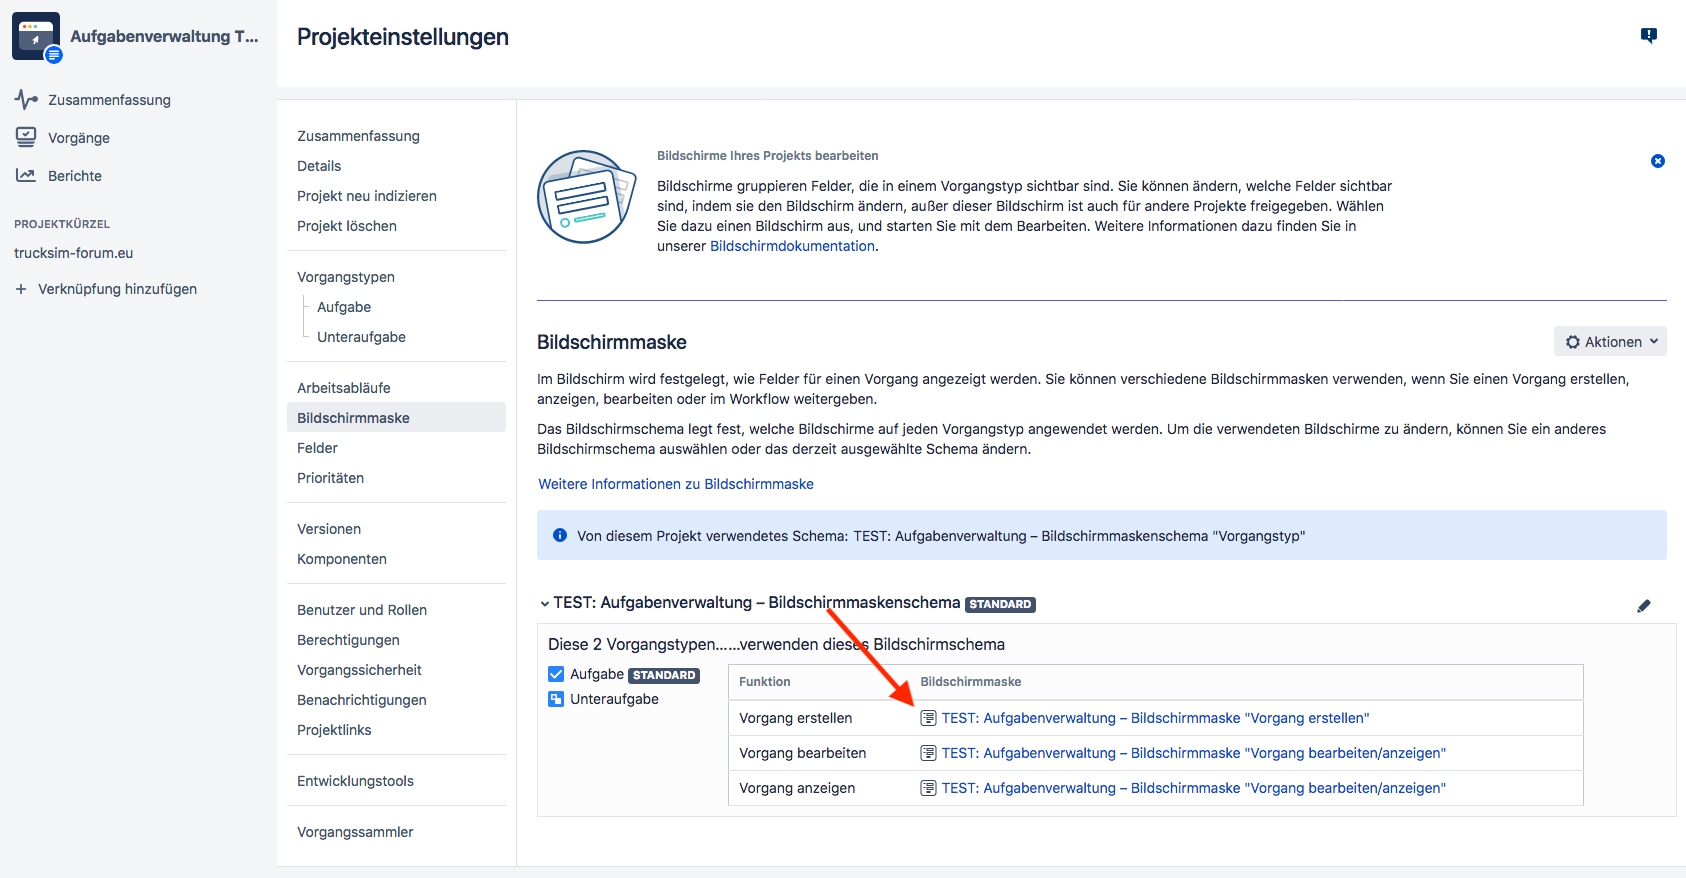
Task: Click screen icon beside "Vorgang erstellen" link
Action: tap(928, 718)
